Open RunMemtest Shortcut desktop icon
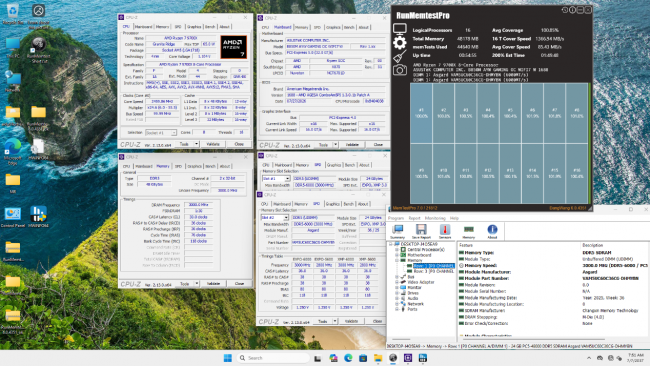The height and width of the screenshot is (366, 650). click(x=39, y=50)
